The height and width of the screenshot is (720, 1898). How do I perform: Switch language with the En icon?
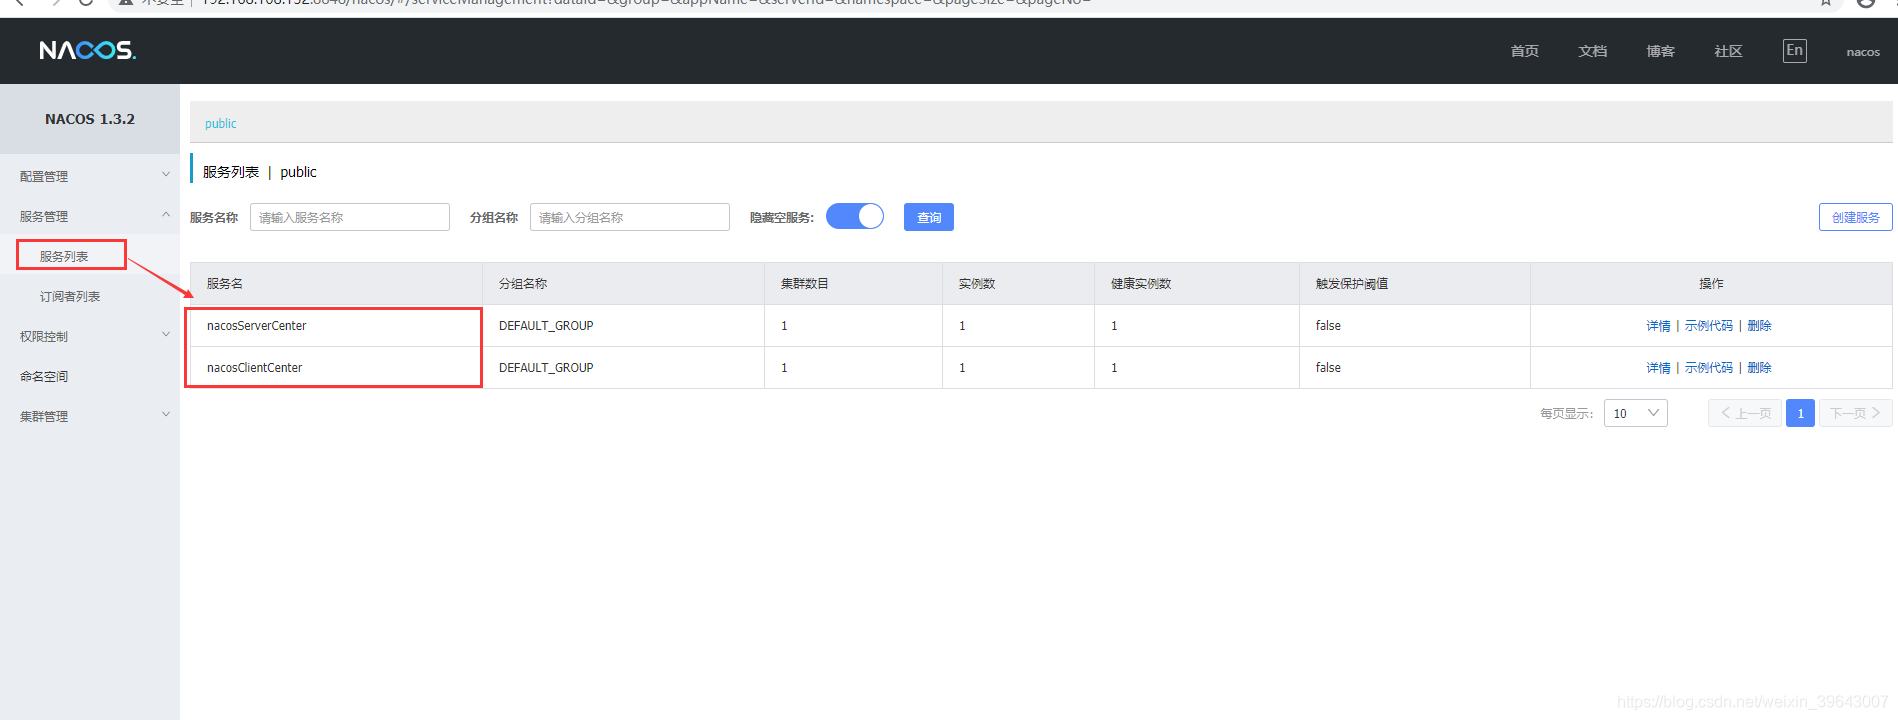pyautogui.click(x=1794, y=50)
